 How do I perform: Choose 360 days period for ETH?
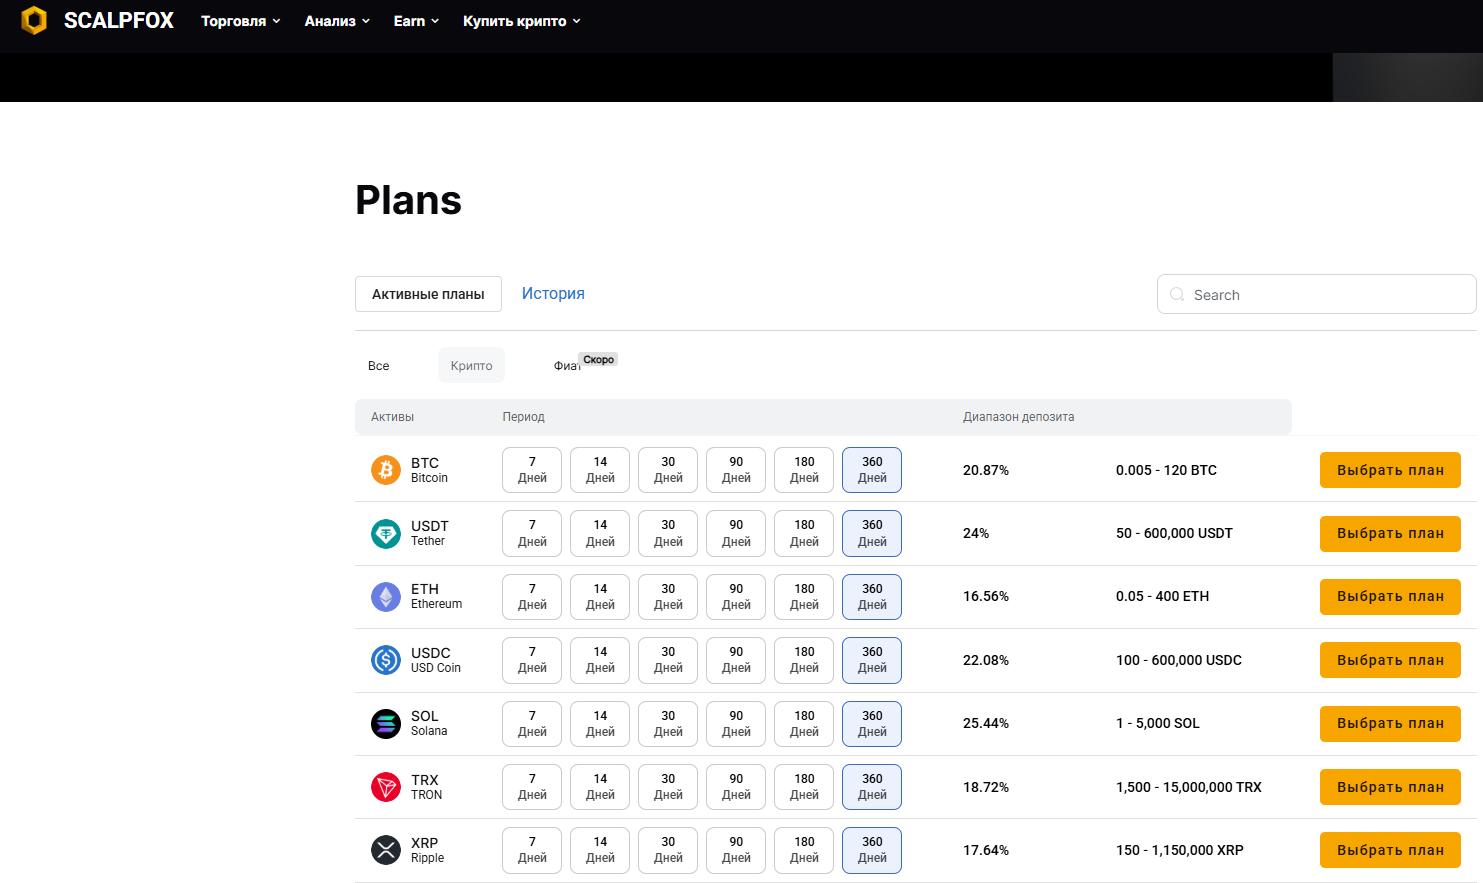pos(872,597)
